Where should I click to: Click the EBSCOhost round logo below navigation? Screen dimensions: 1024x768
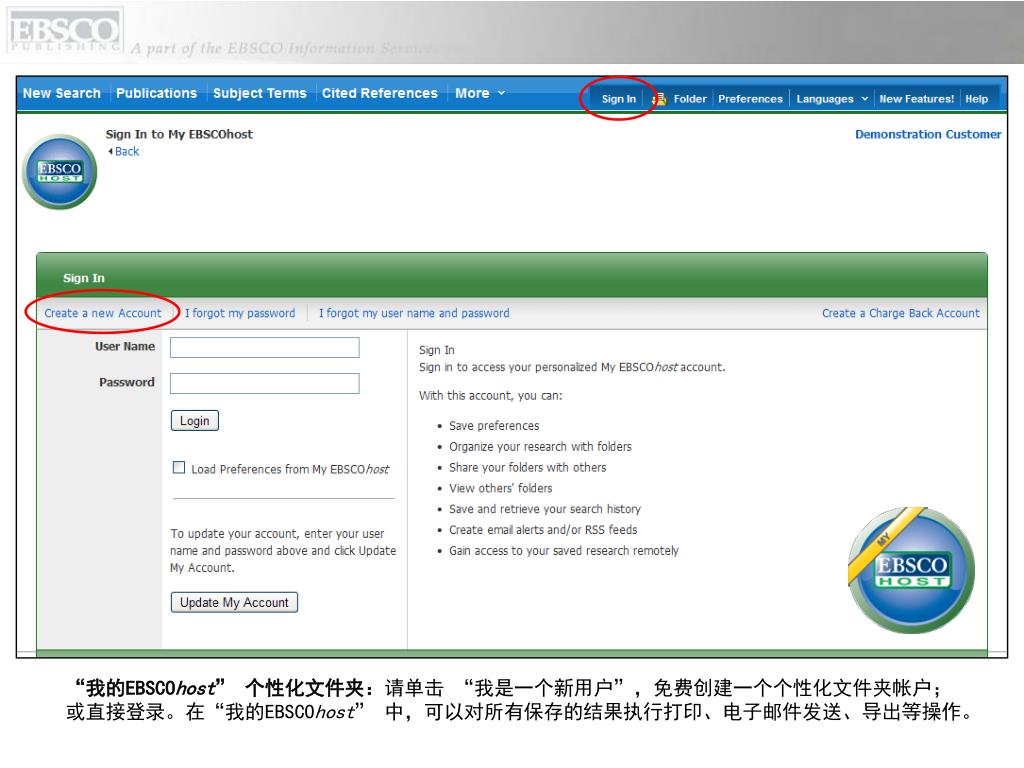pos(59,172)
